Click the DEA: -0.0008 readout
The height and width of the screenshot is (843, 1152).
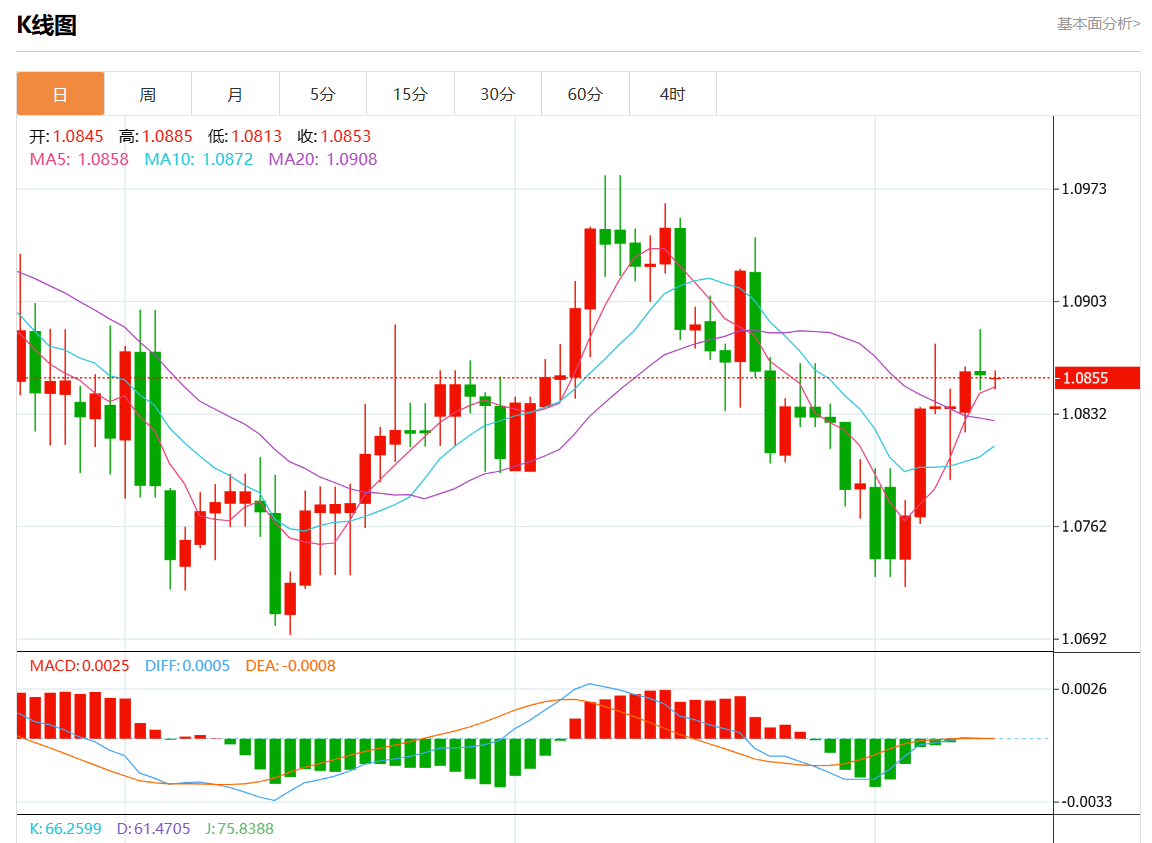(x=290, y=666)
